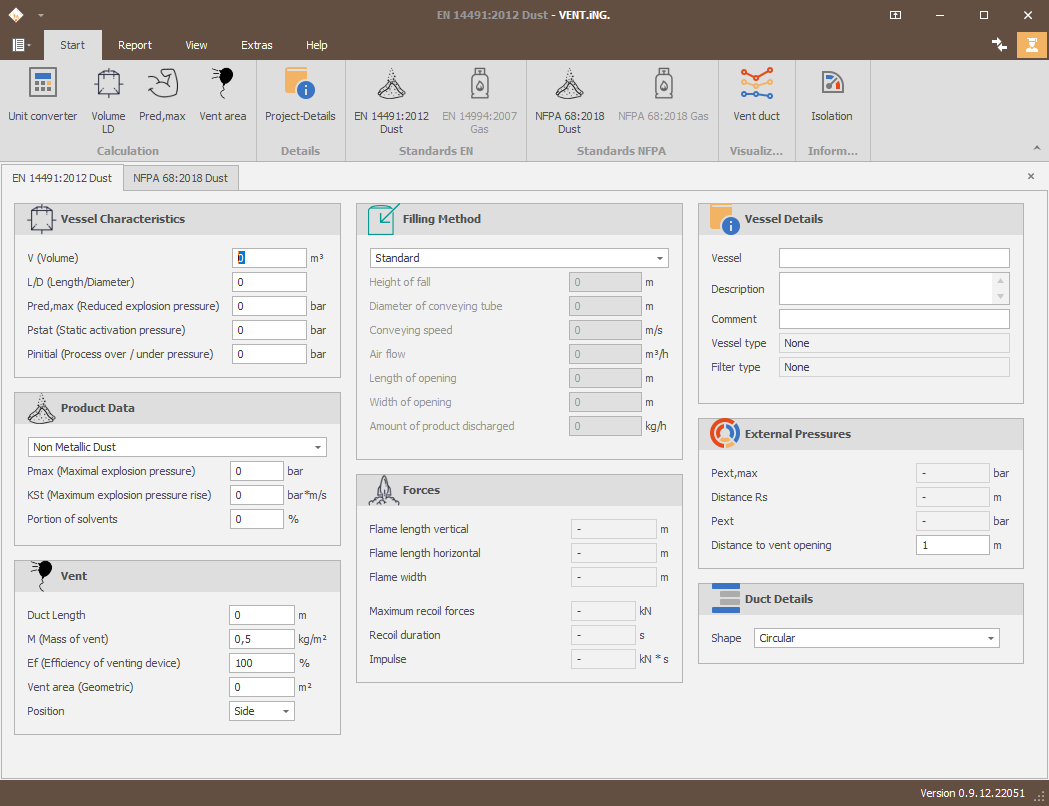
Task: Click the Vent area (Geometric) field
Action: [x=262, y=687]
